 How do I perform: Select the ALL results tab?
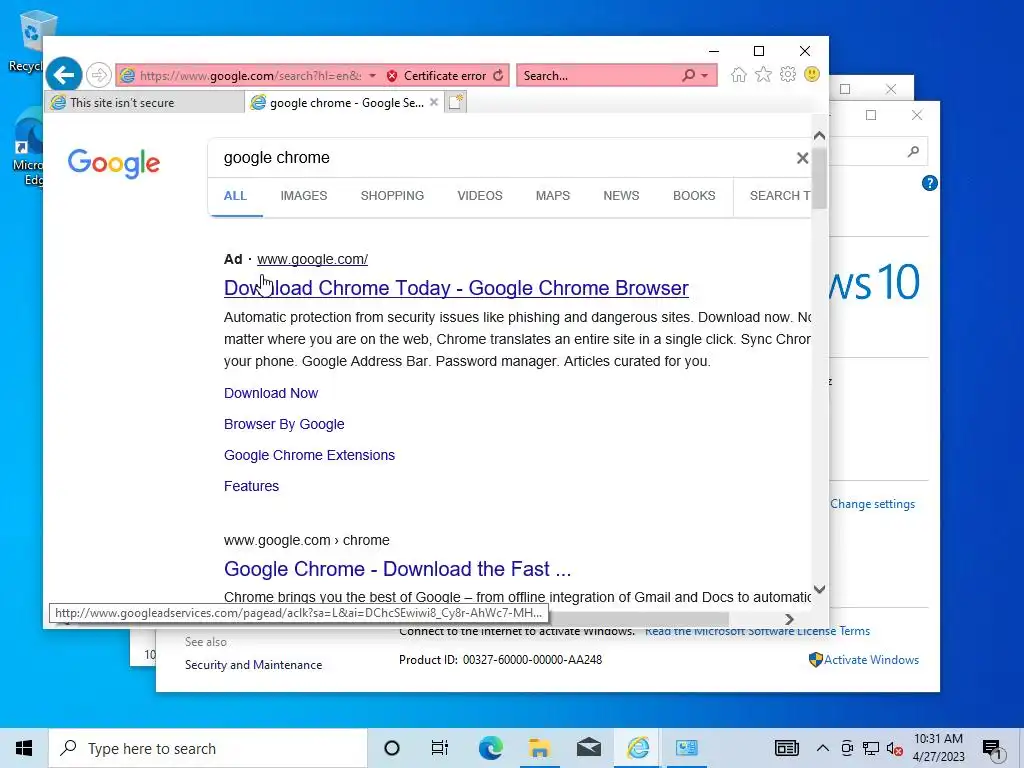click(235, 196)
